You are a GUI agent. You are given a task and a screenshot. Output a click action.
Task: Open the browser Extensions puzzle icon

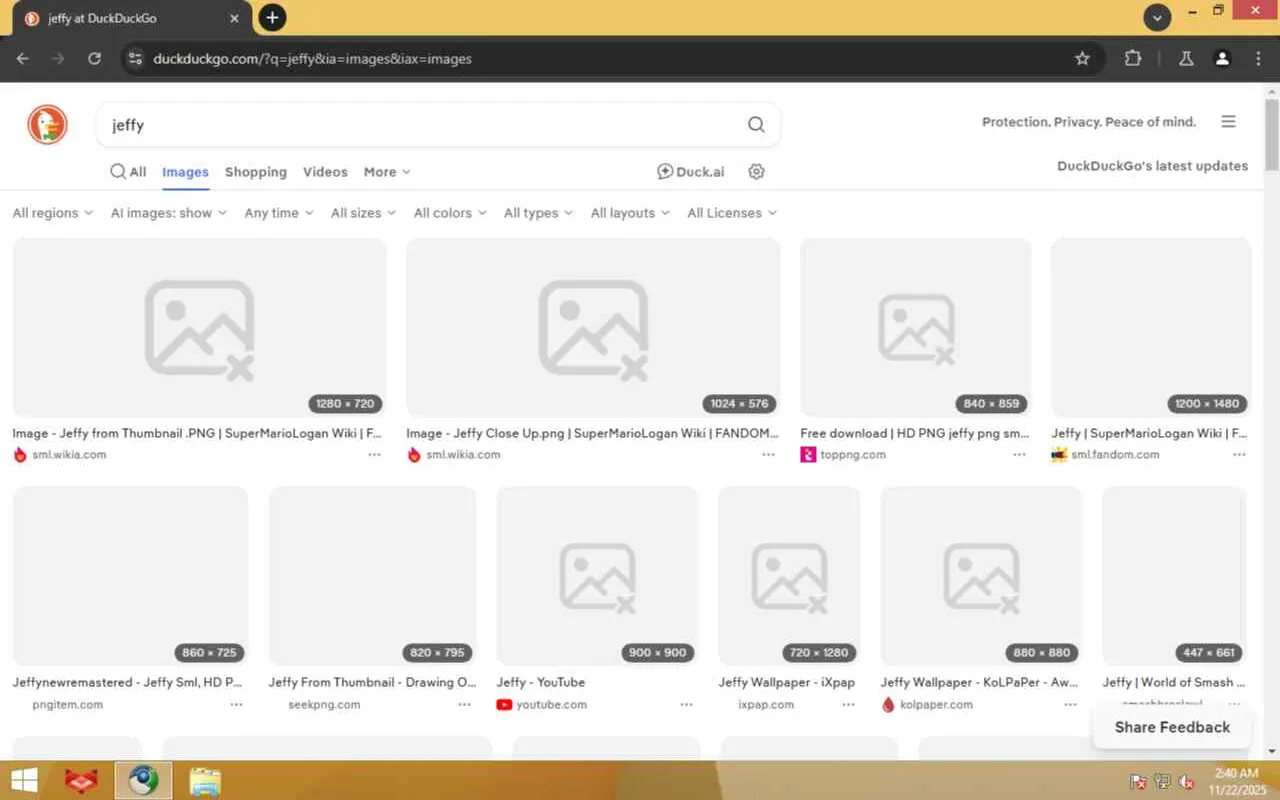point(1133,59)
